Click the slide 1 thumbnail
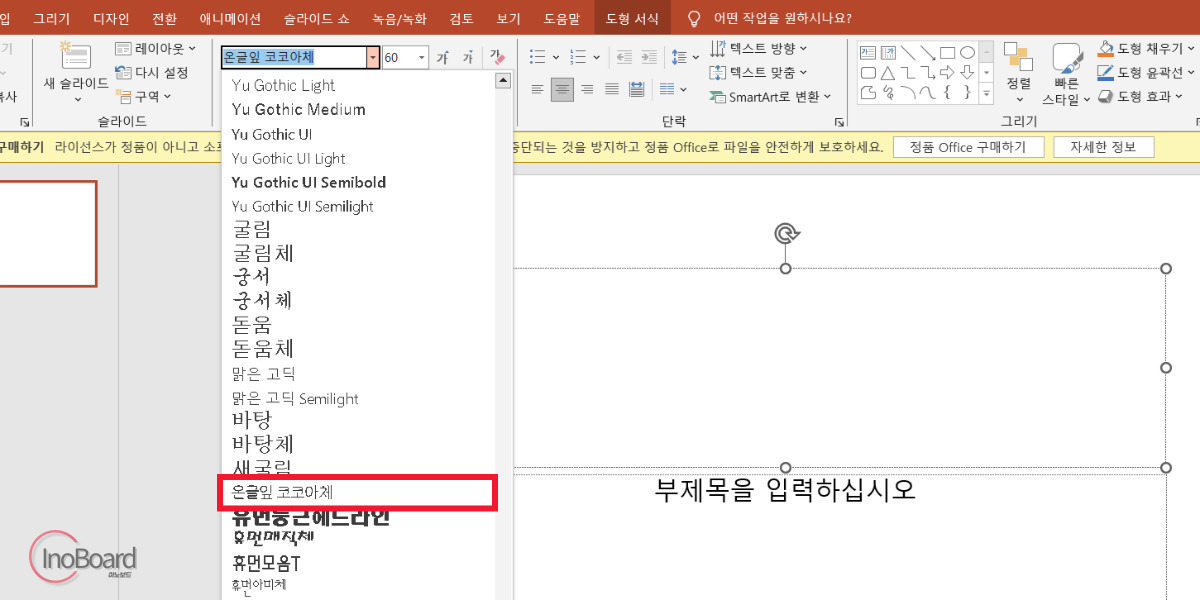 48,234
